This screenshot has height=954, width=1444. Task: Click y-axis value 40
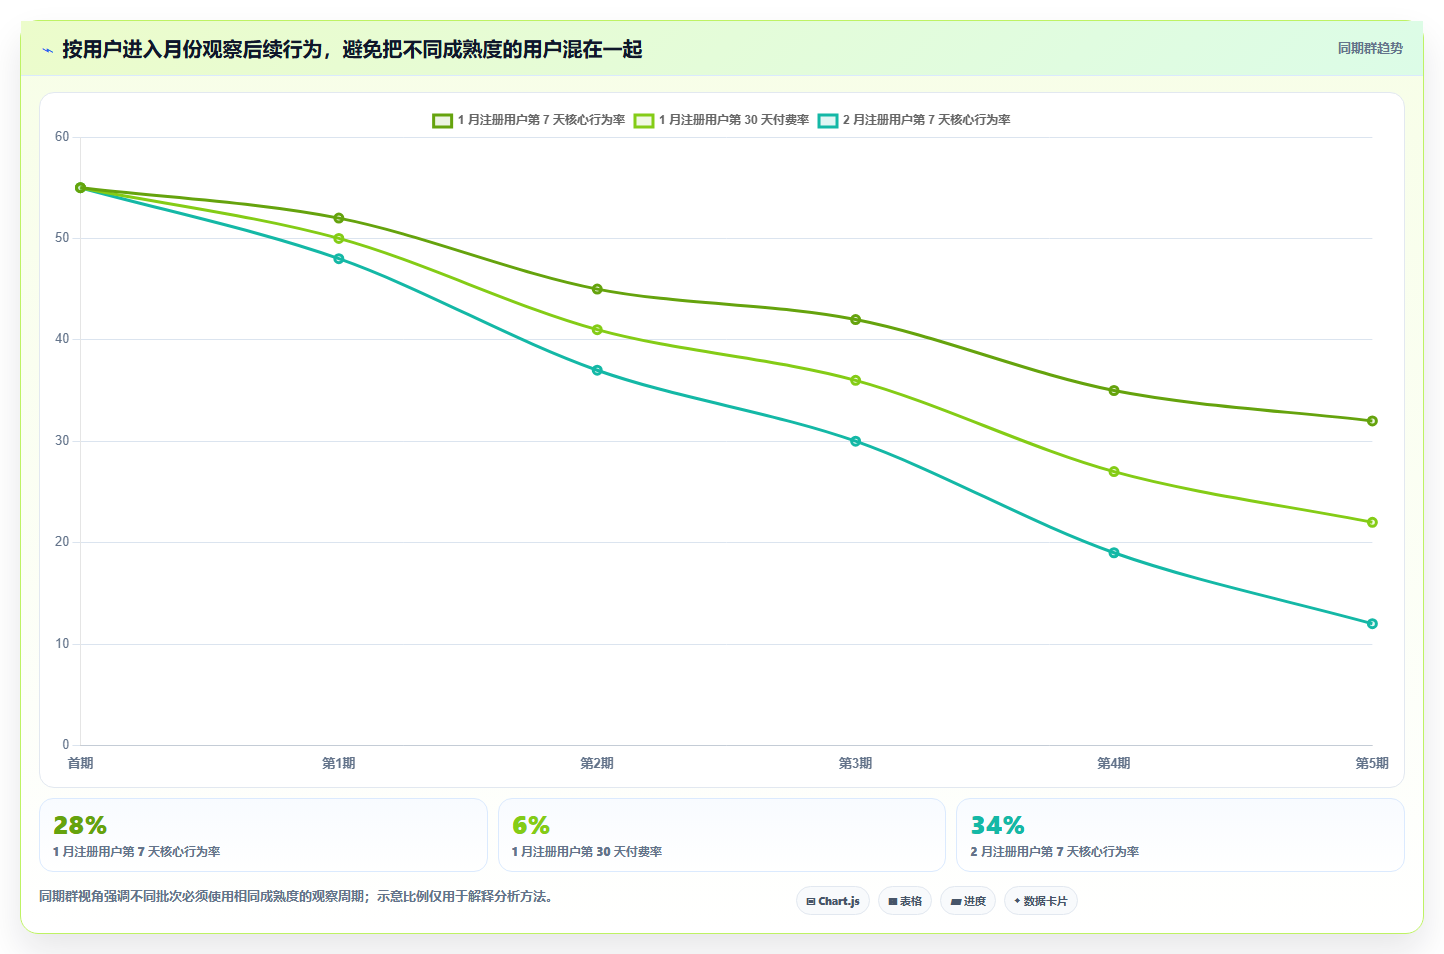pyautogui.click(x=62, y=339)
